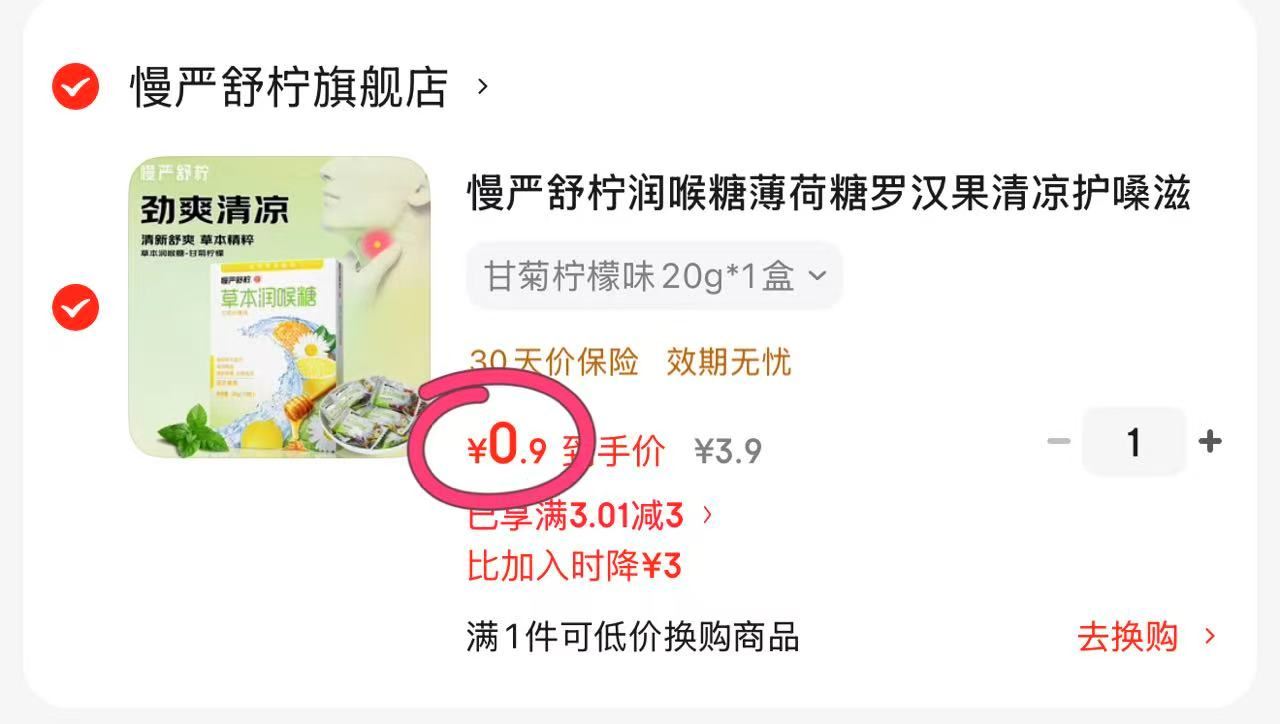
Task: Increase quantity with the plus icon
Action: pos(1210,441)
